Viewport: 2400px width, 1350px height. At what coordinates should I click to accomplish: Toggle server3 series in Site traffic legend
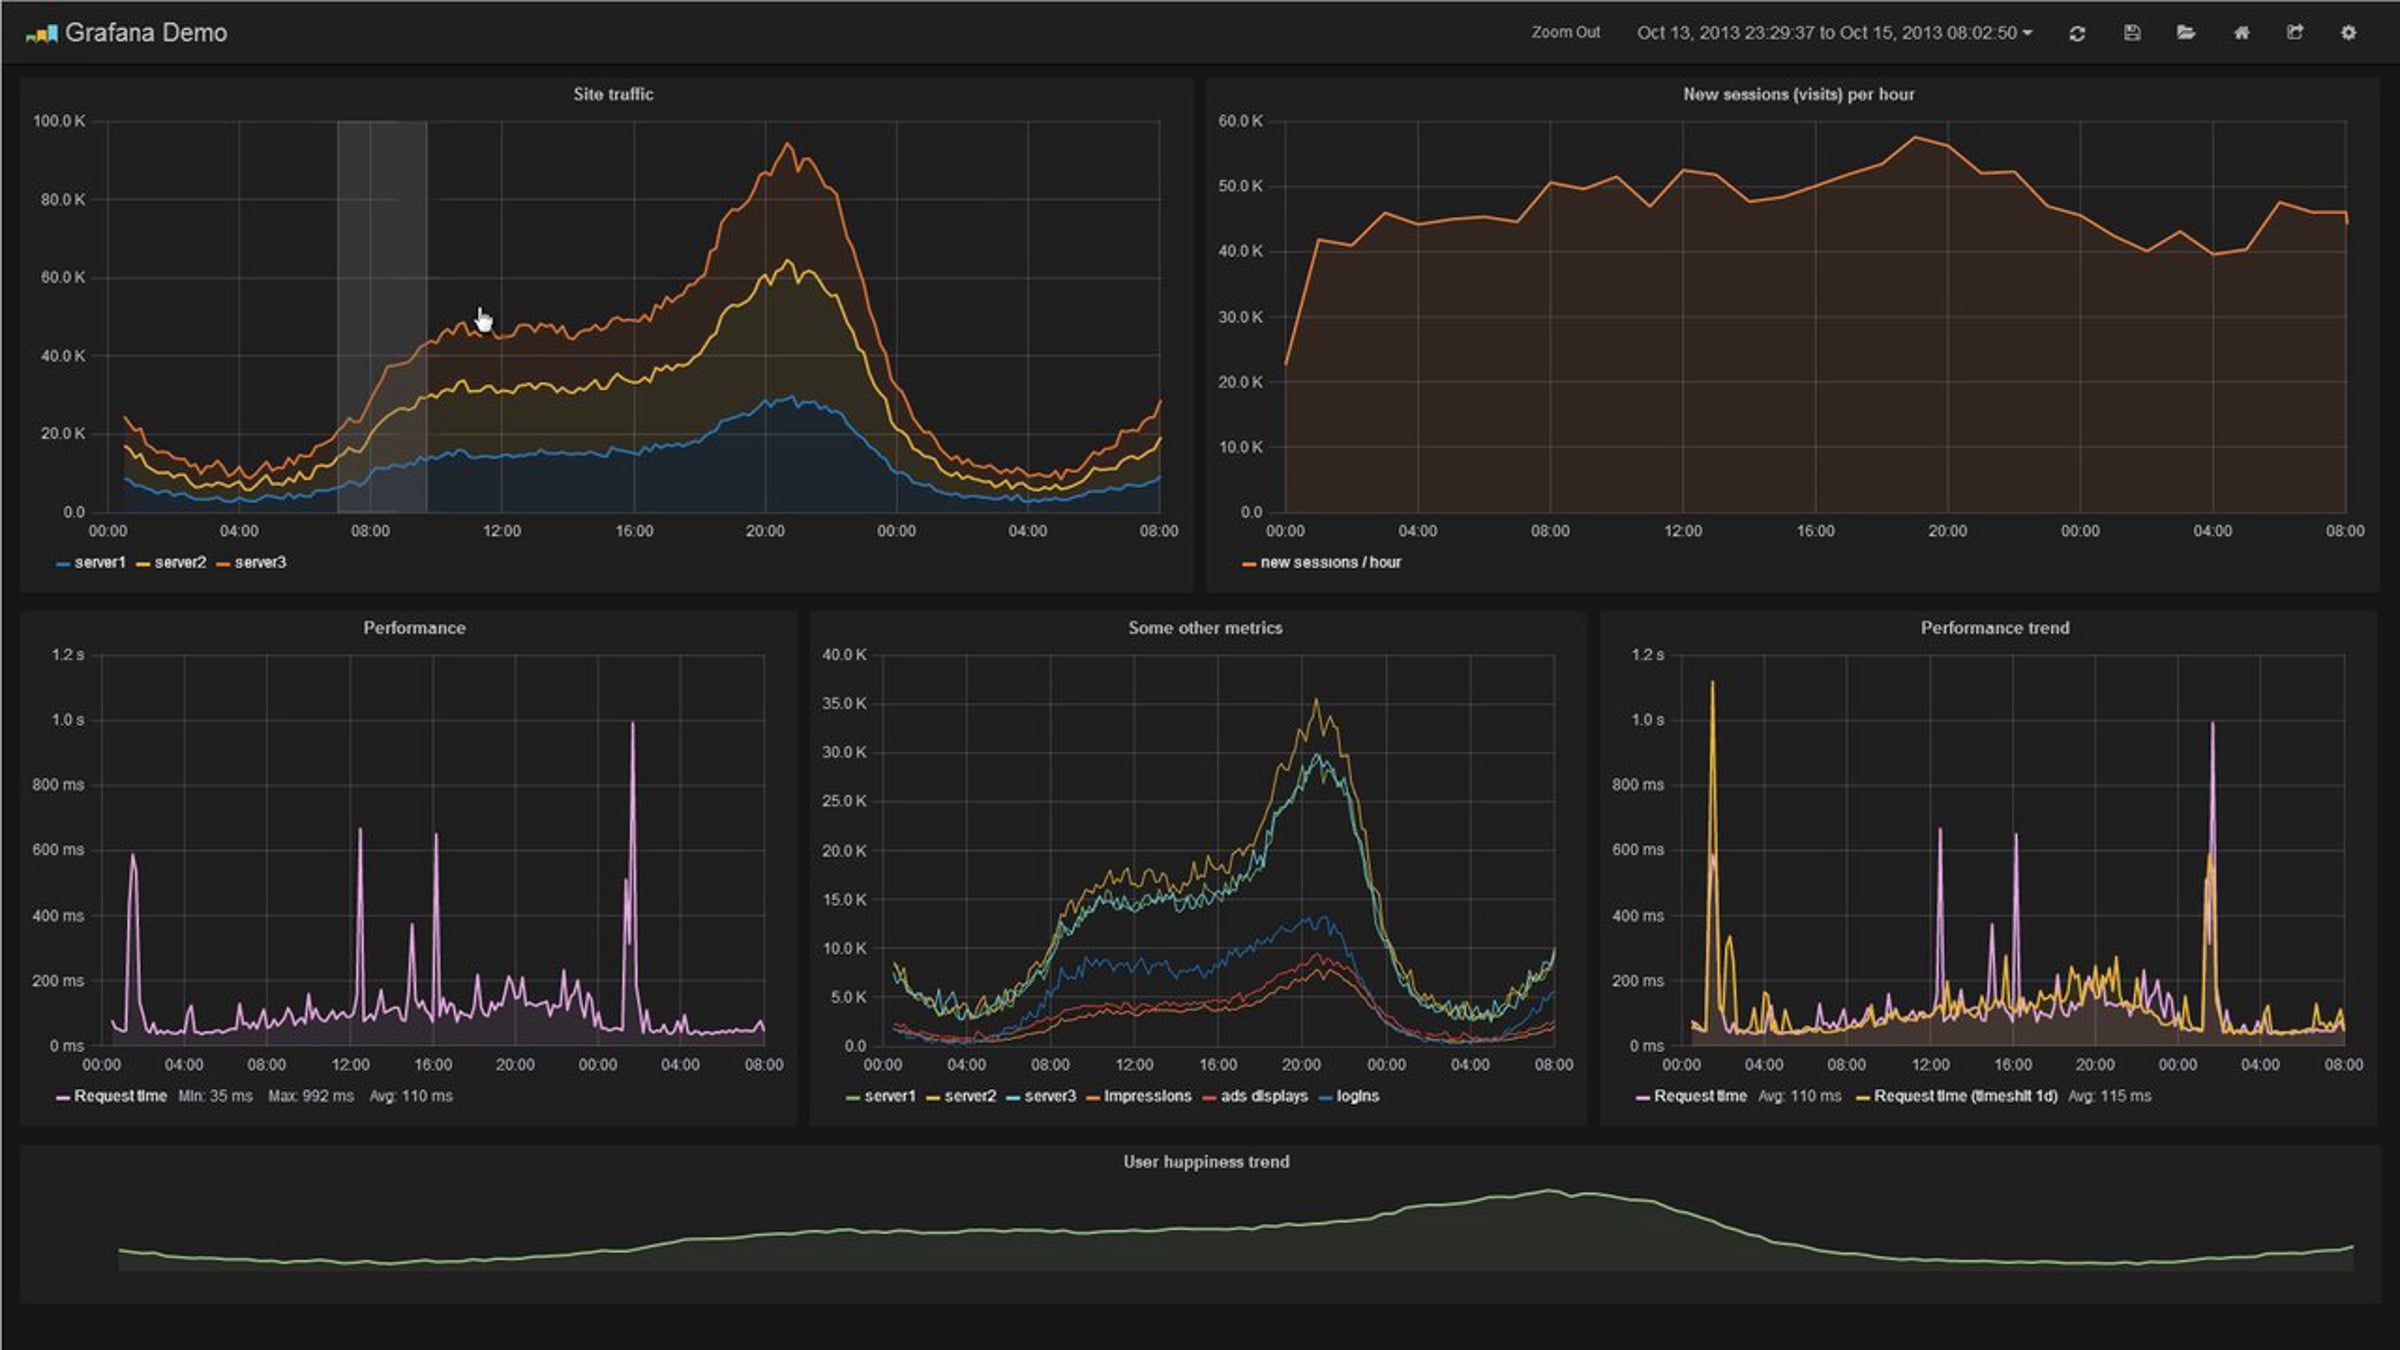260,563
